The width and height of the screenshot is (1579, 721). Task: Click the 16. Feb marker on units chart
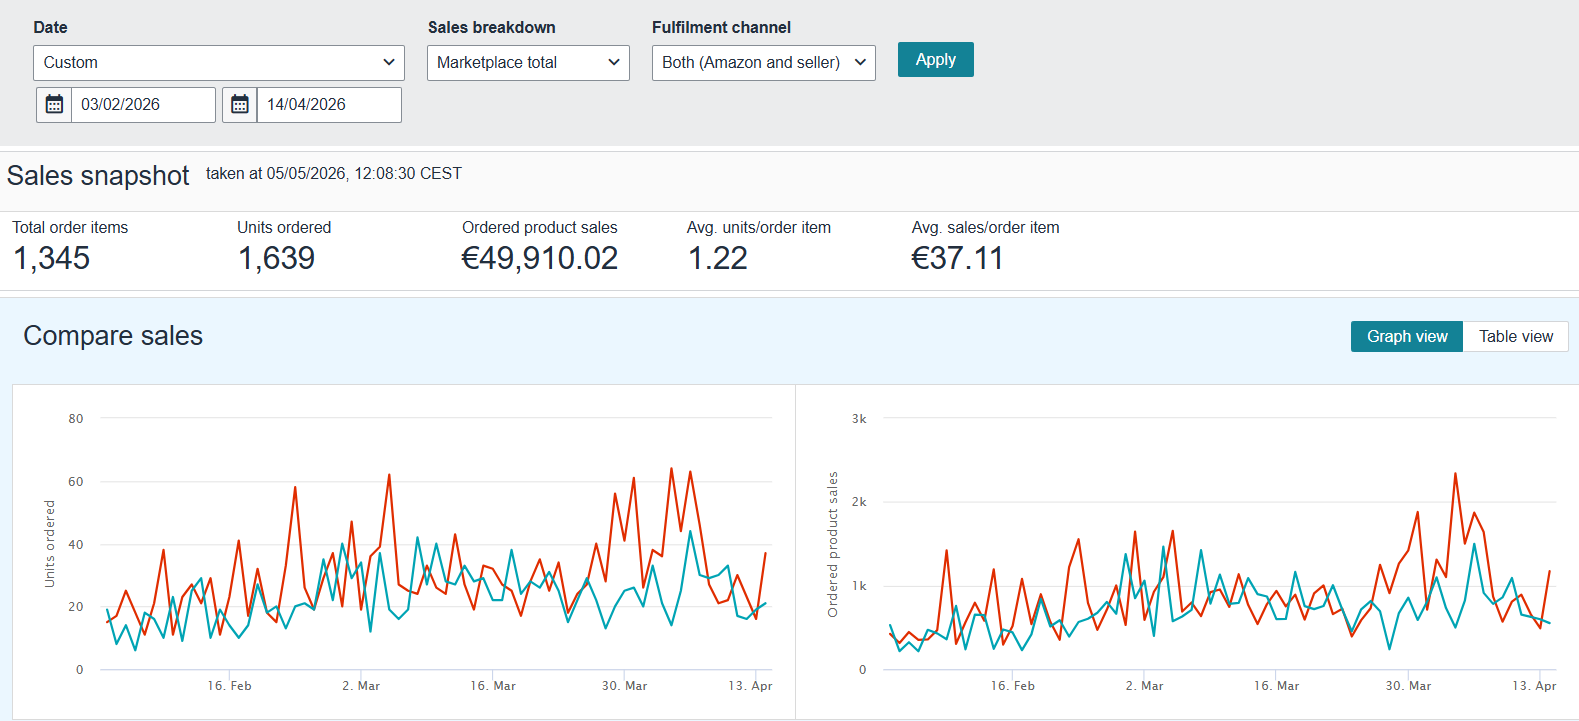tap(229, 686)
